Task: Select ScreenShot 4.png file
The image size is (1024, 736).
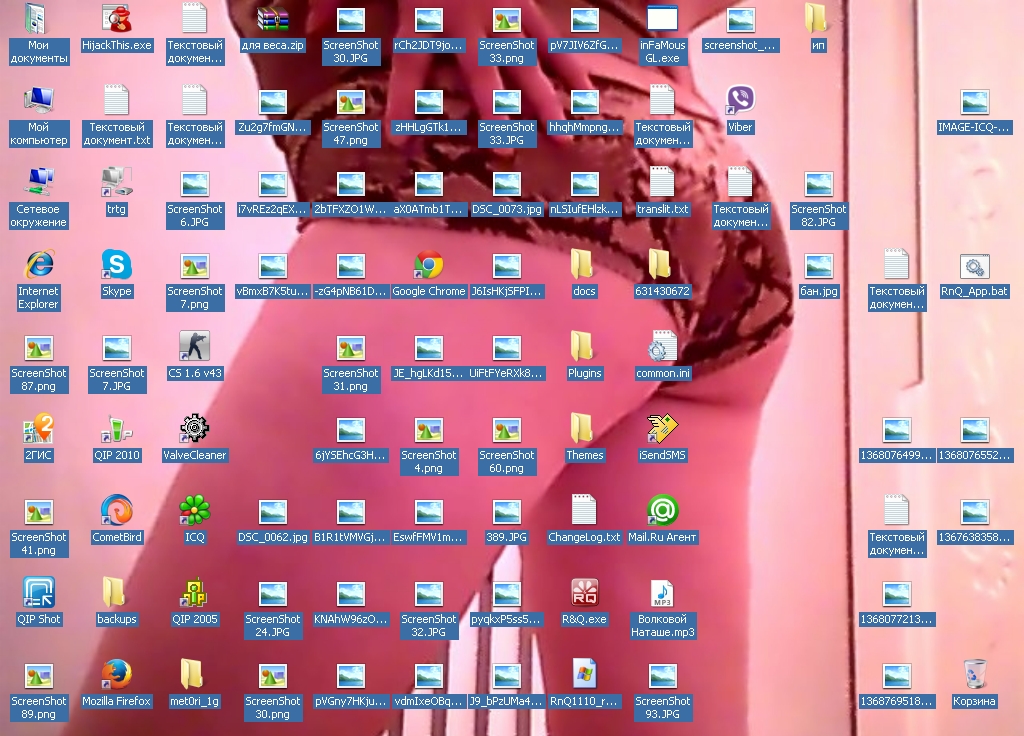Action: (428, 429)
